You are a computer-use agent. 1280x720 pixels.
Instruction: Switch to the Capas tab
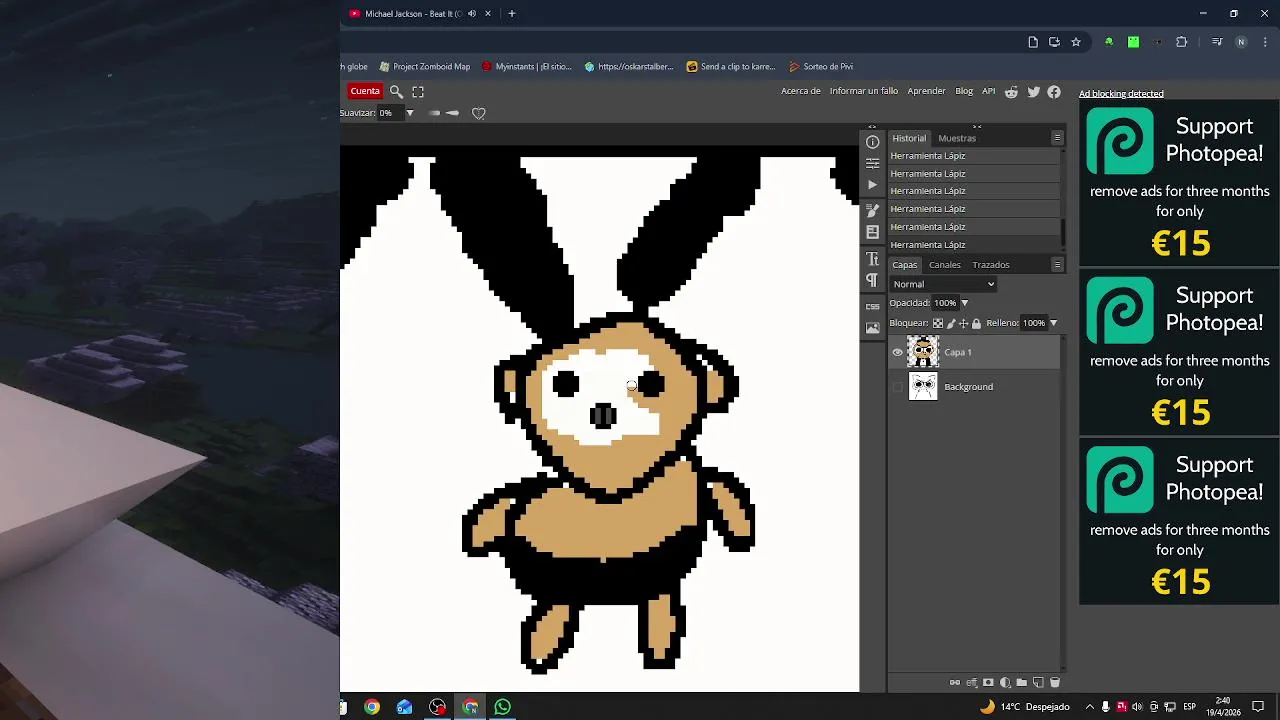click(905, 265)
